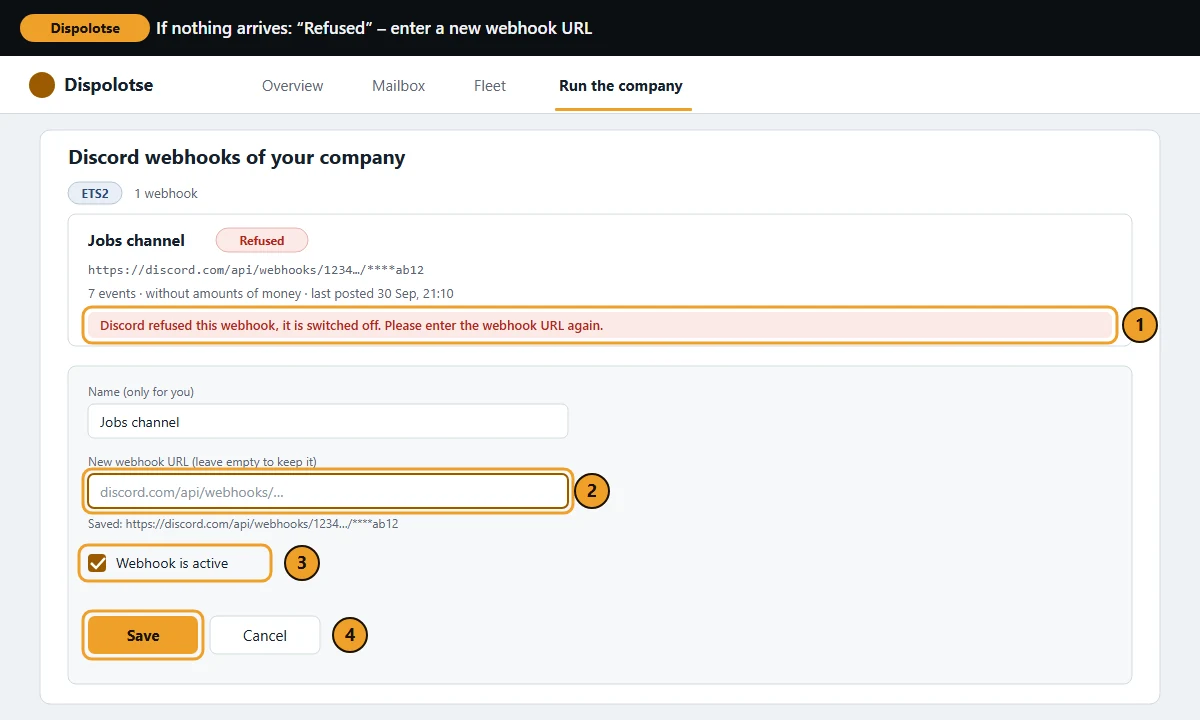Click the Dispolotse pill in the top banner
Viewport: 1200px width, 720px height.
[x=85, y=28]
